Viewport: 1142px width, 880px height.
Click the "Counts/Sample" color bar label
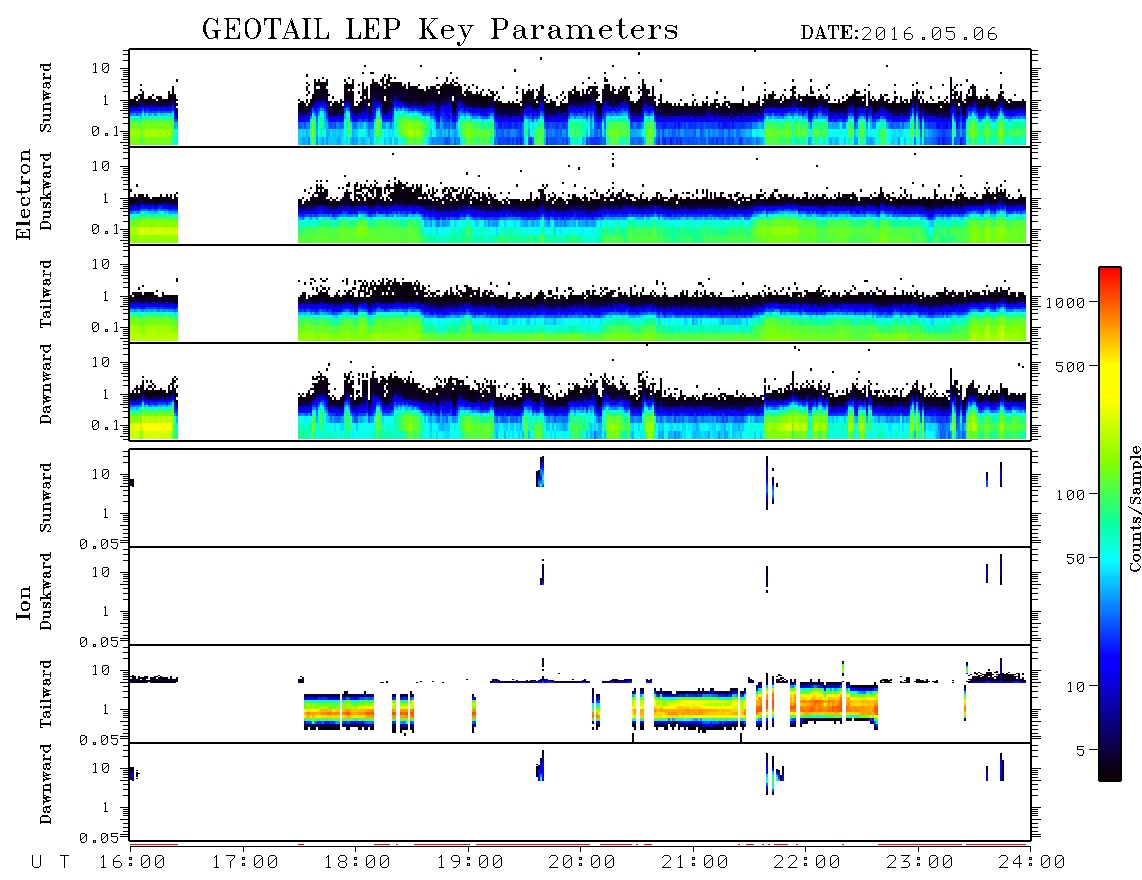pos(1135,508)
